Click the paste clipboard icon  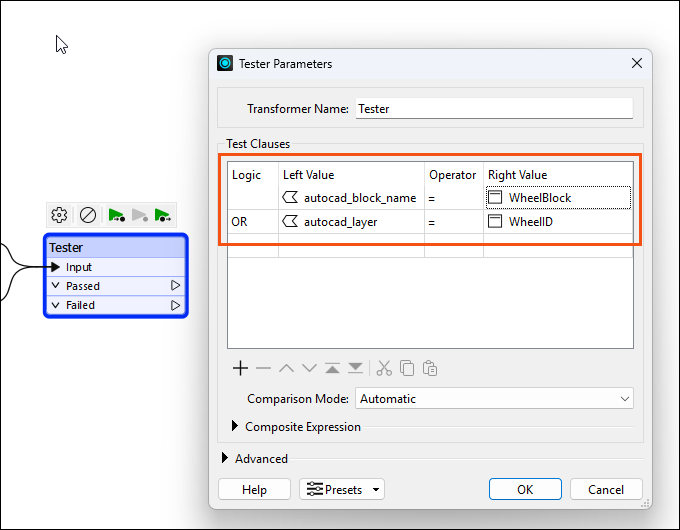point(430,368)
